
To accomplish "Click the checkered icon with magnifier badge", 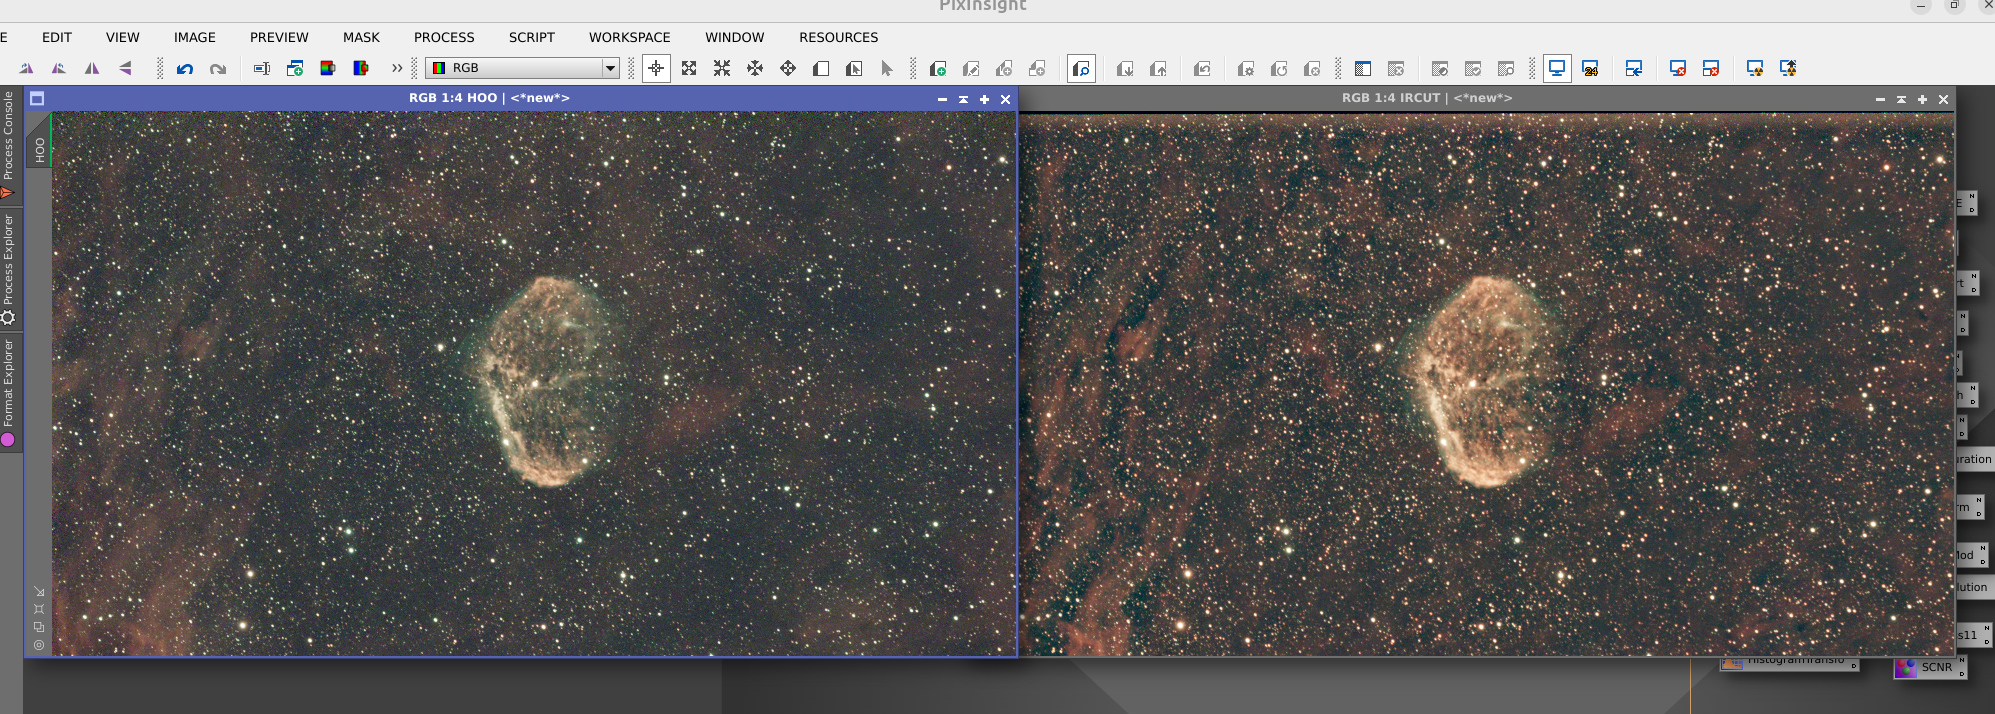I will click(x=1506, y=69).
